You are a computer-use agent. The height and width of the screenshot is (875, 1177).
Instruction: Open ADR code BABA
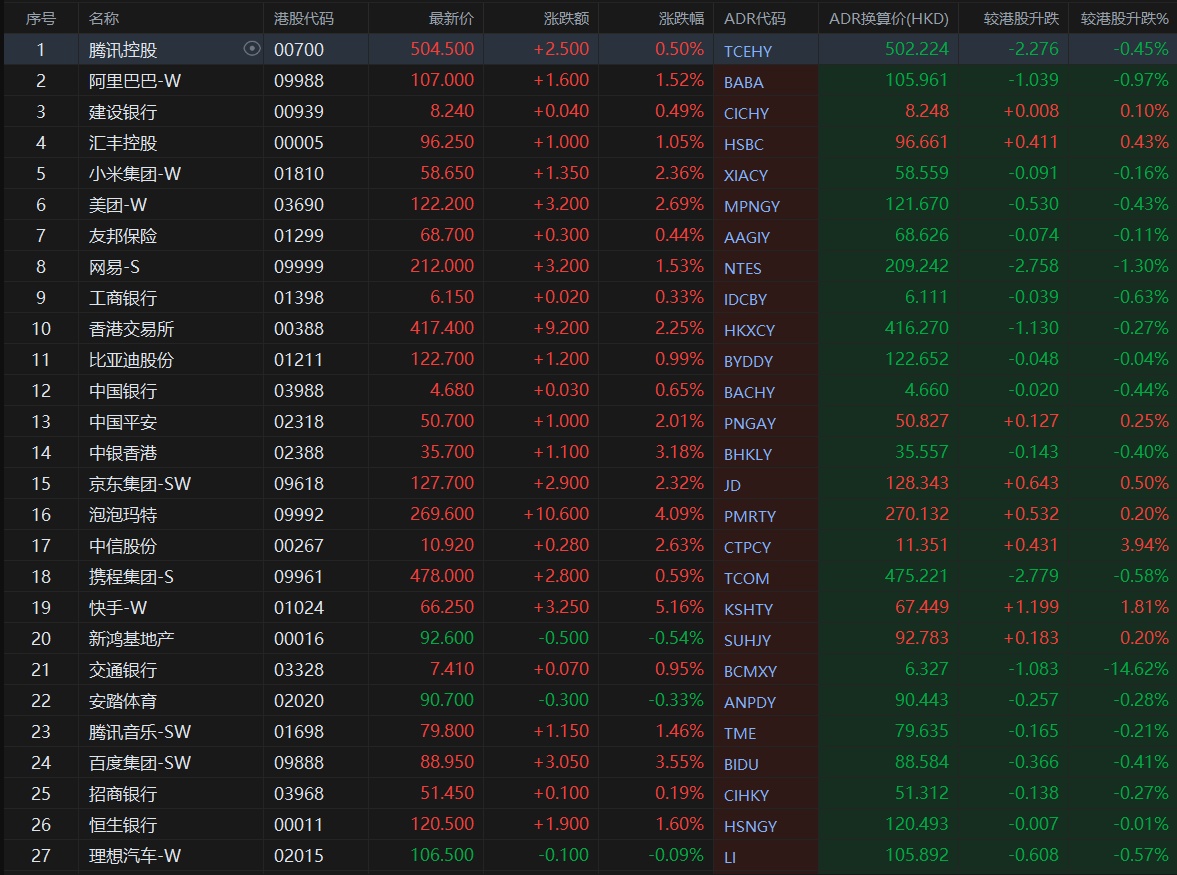click(x=743, y=82)
